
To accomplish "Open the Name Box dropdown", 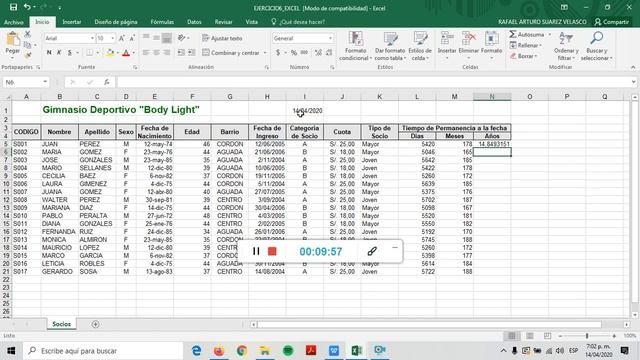I will click(x=45, y=82).
